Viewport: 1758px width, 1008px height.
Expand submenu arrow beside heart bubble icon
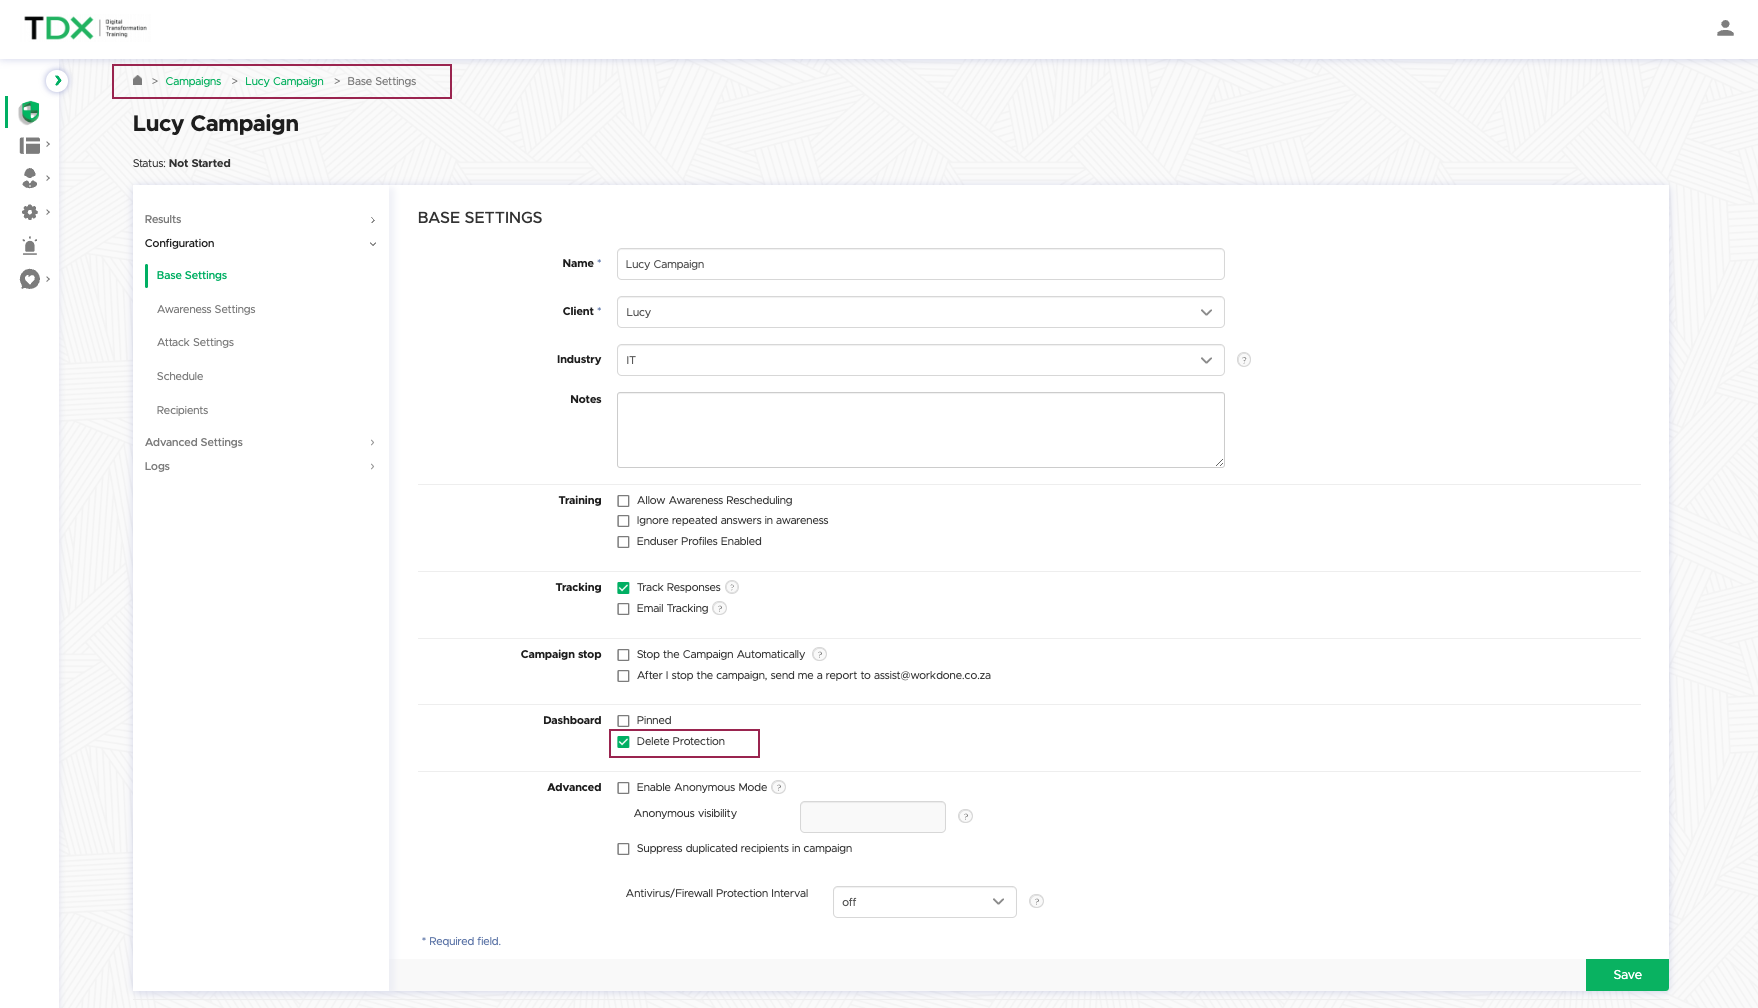click(48, 279)
